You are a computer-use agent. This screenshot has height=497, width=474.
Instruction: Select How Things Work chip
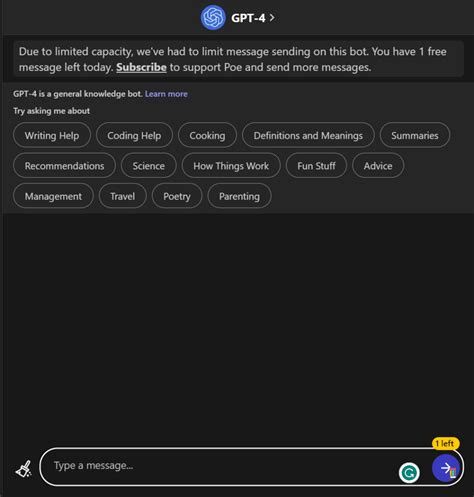231,166
